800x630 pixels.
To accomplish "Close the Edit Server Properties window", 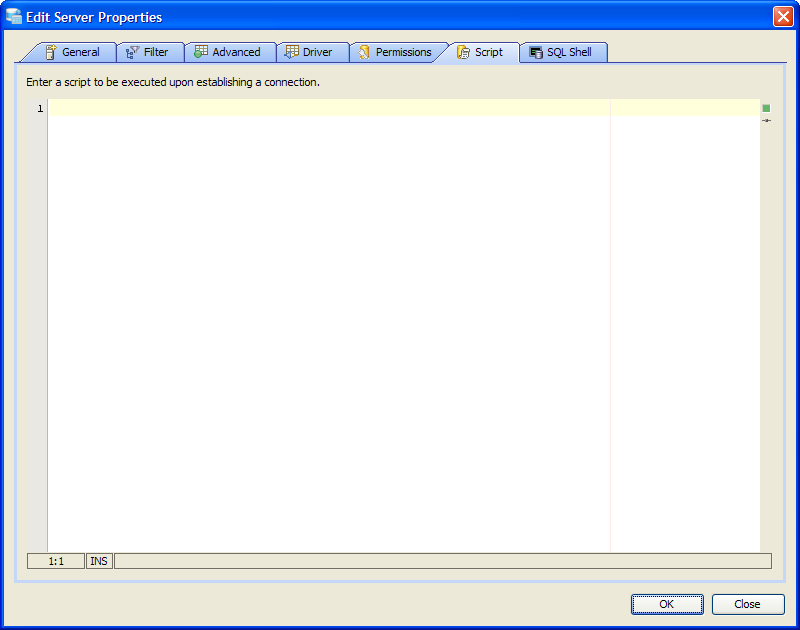I will [783, 17].
